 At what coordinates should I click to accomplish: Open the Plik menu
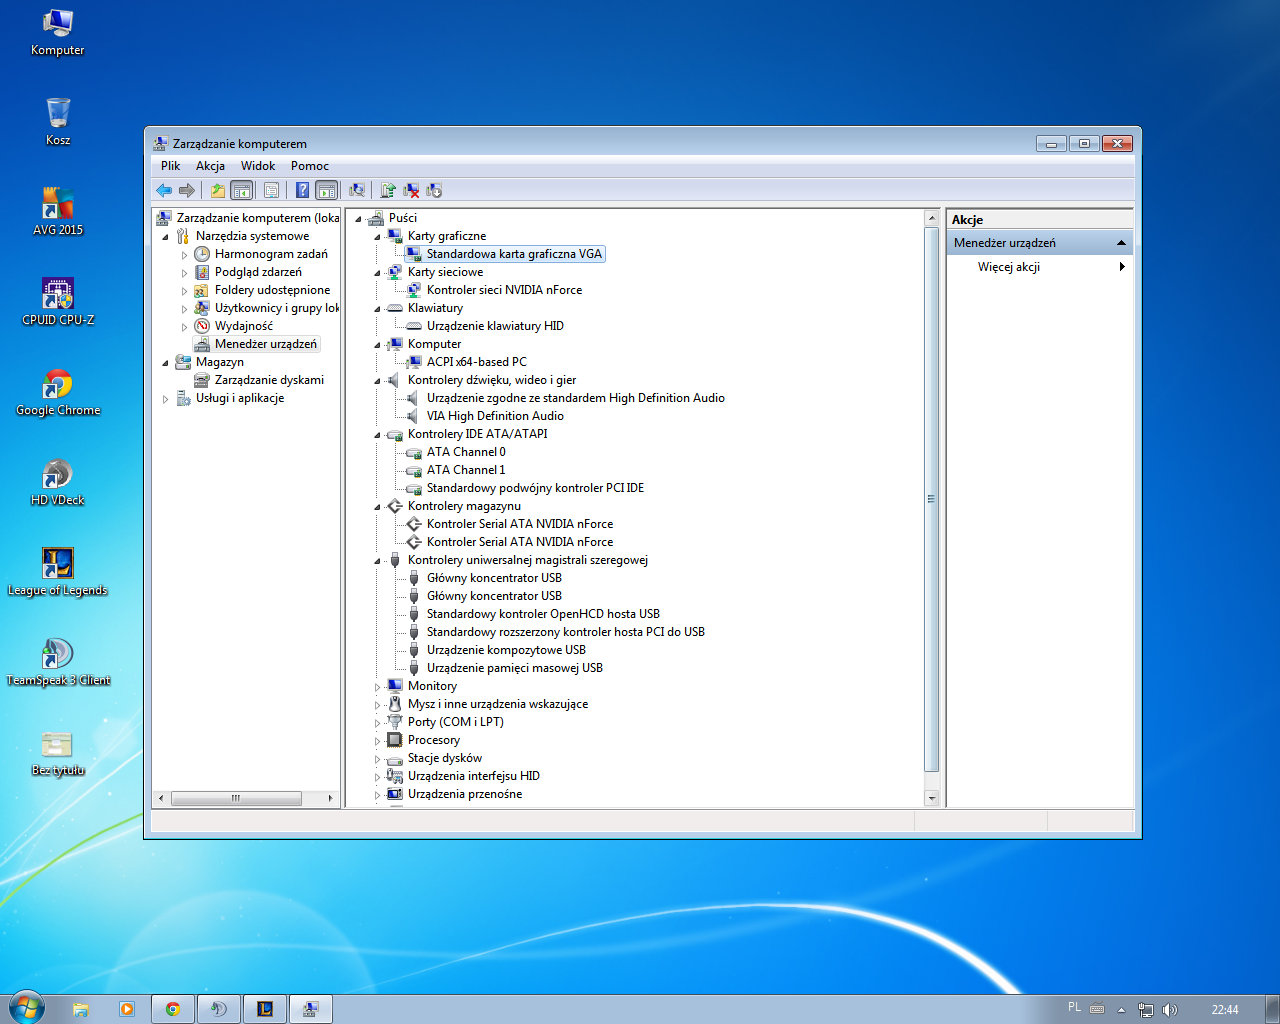171,166
